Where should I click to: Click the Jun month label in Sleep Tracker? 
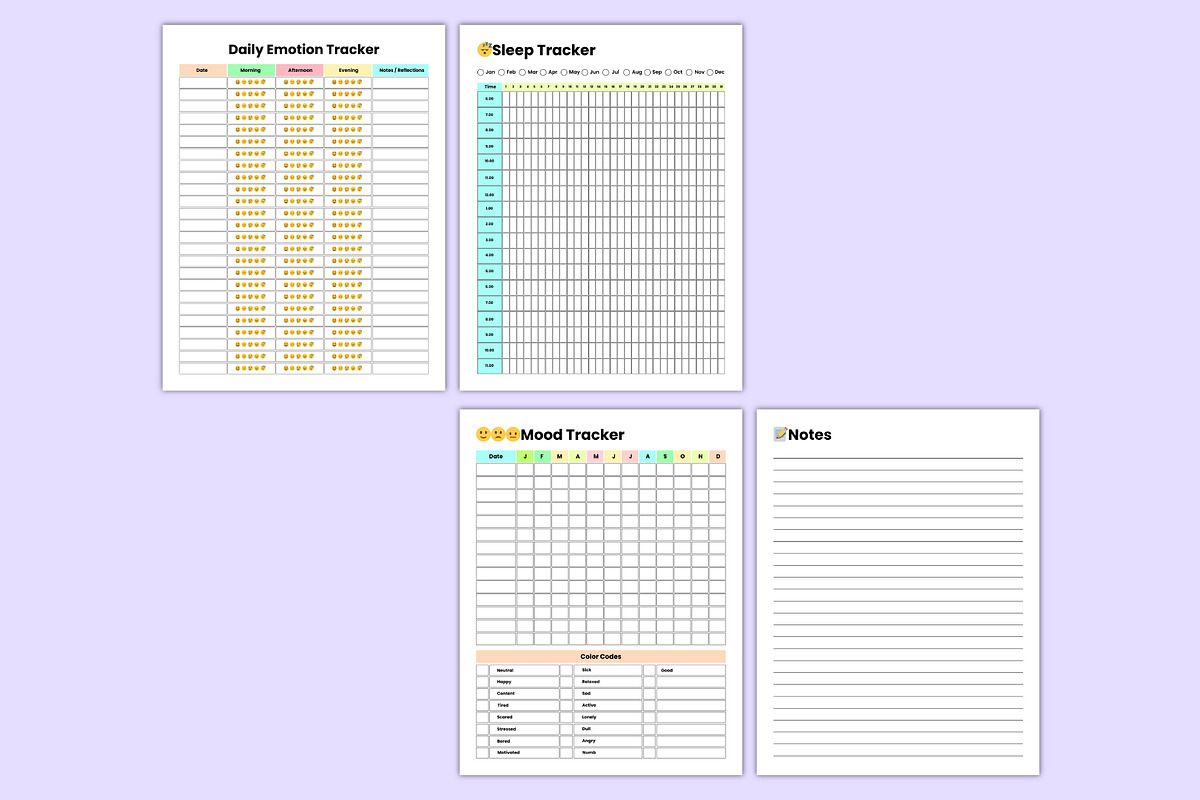pos(595,72)
